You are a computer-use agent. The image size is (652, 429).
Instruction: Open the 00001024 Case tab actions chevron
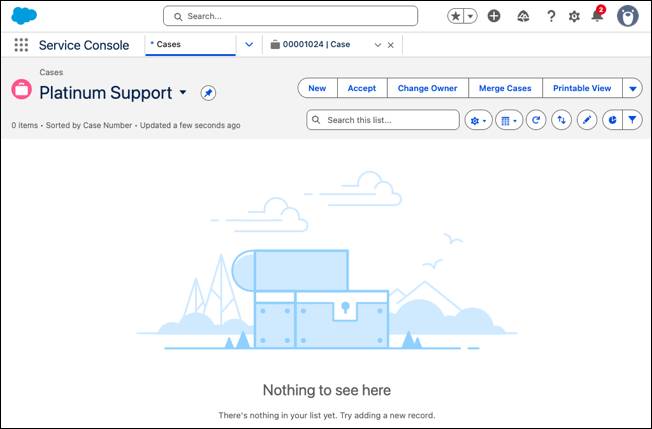(x=378, y=45)
